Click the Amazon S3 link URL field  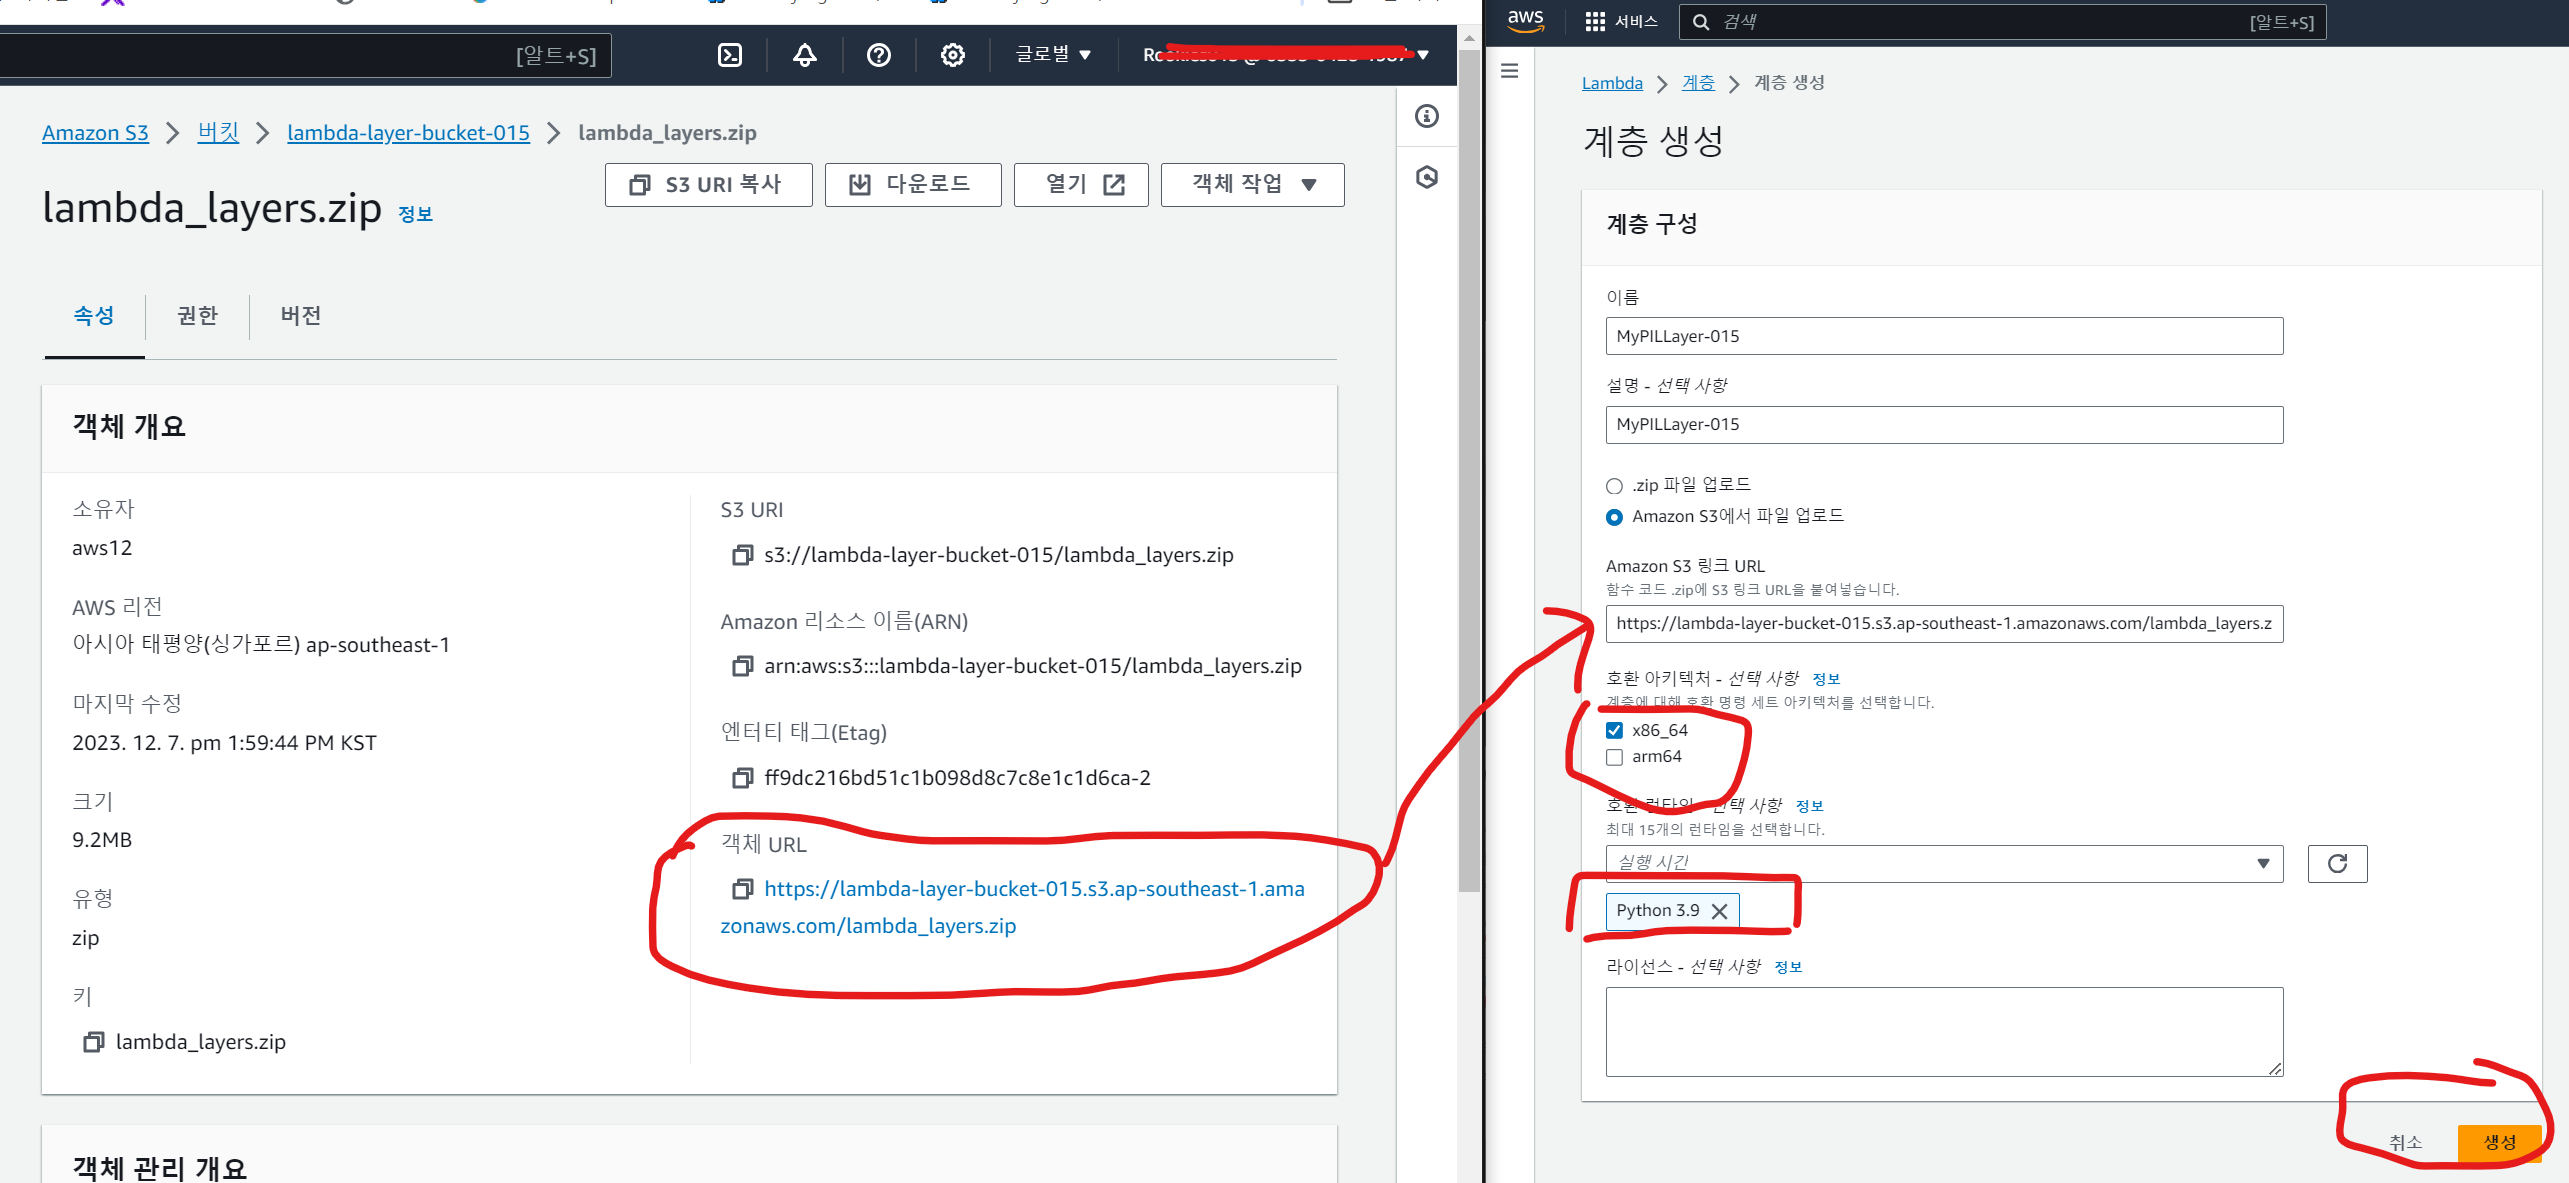pyautogui.click(x=1943, y=624)
